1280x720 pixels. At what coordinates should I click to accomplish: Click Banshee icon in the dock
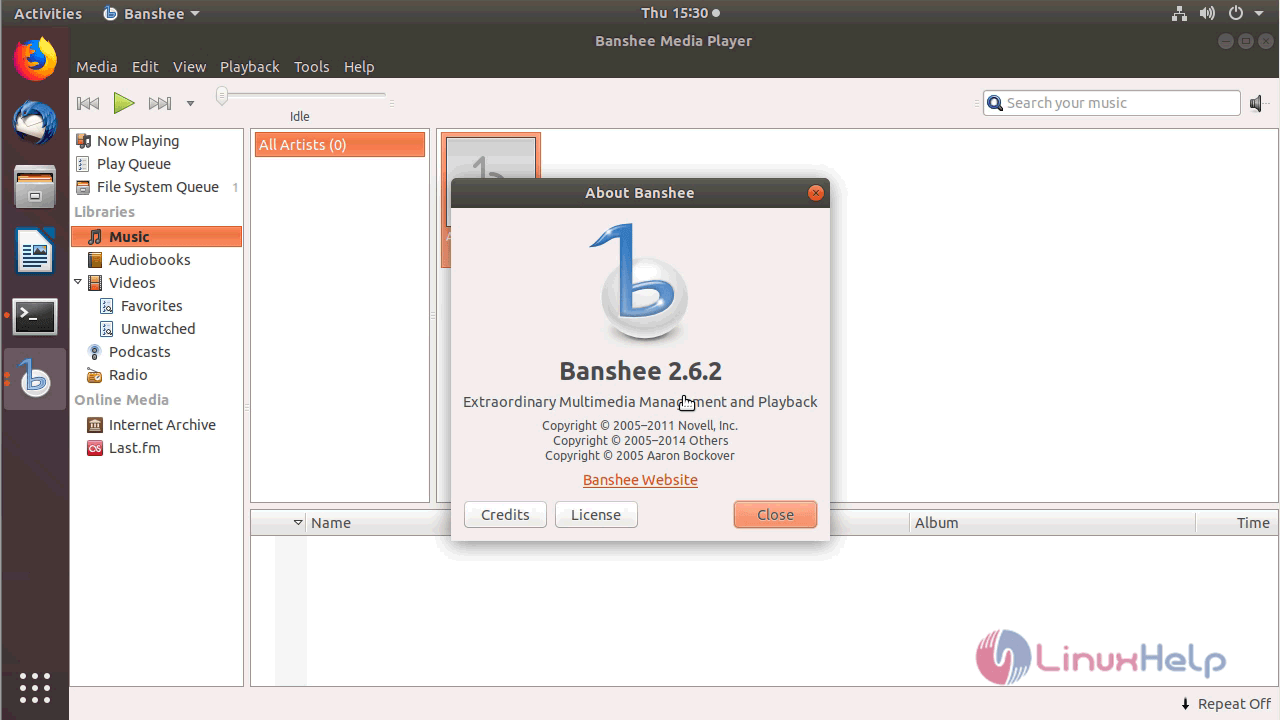35,379
